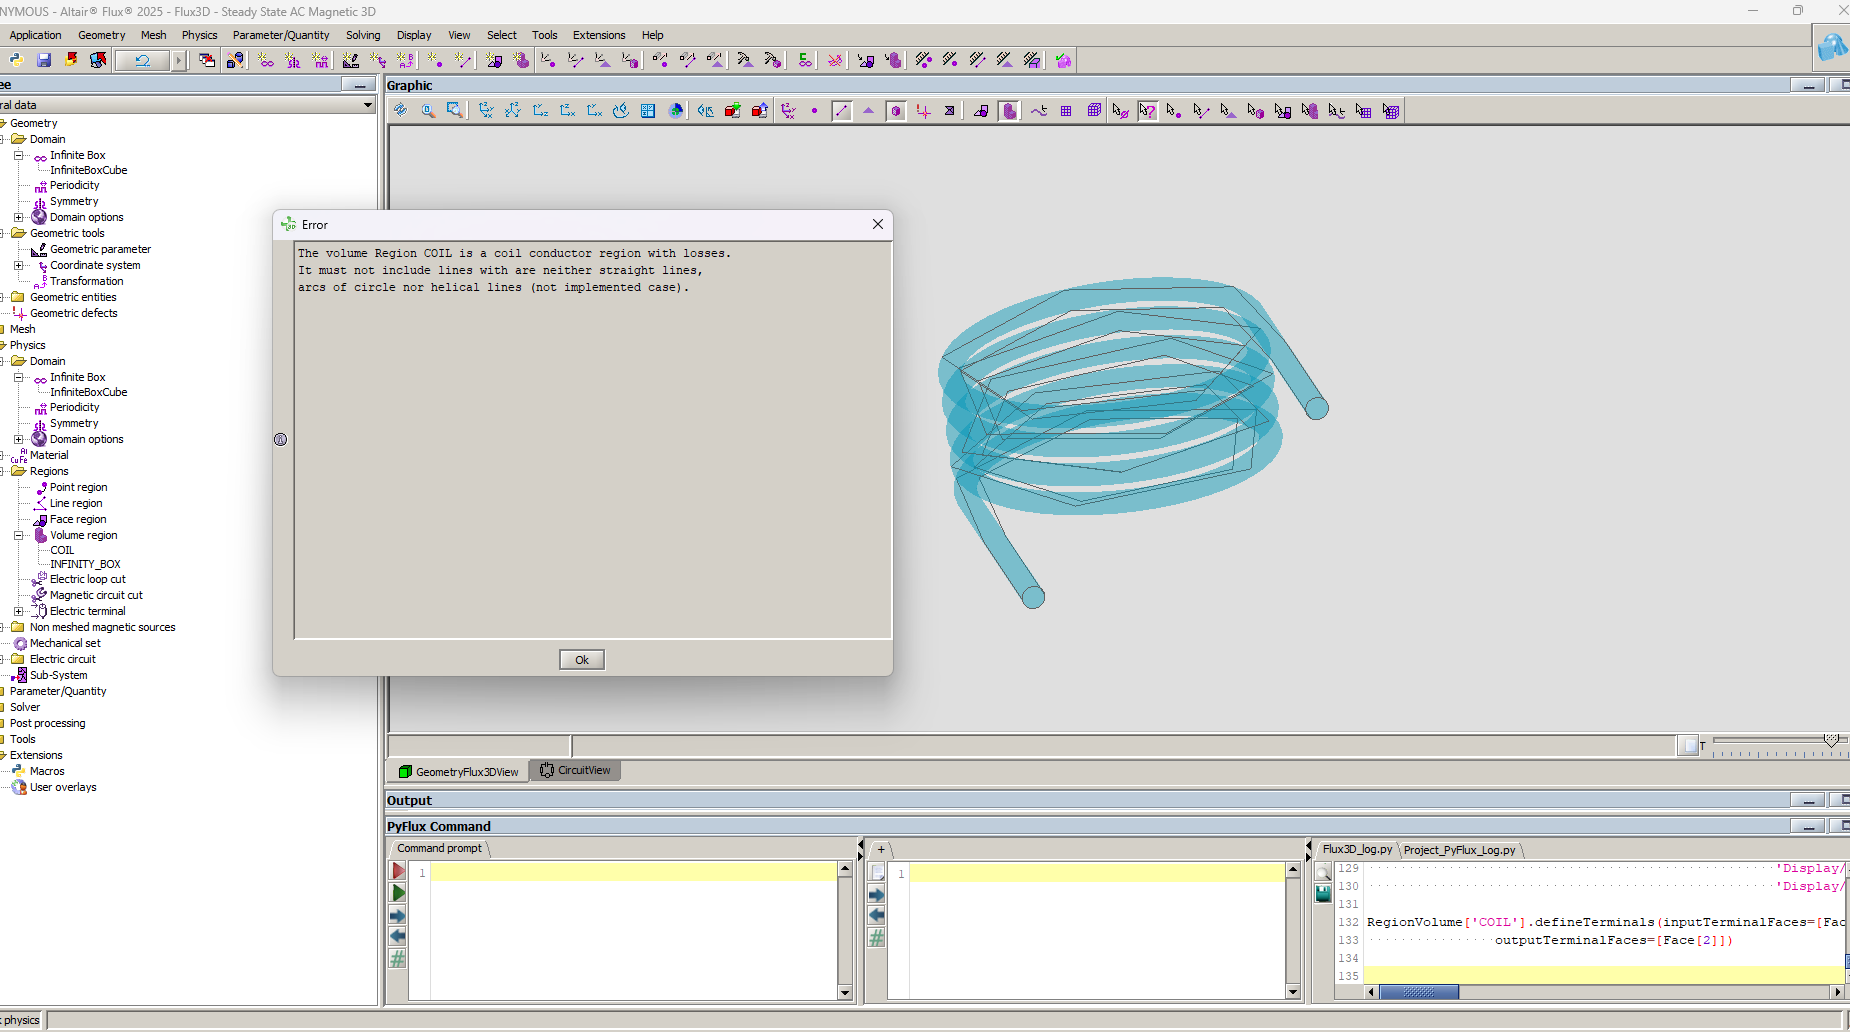Viewport: 1850px width, 1032px height.
Task: Click the rotate view icon in Graphic toolbar
Action: pos(621,110)
